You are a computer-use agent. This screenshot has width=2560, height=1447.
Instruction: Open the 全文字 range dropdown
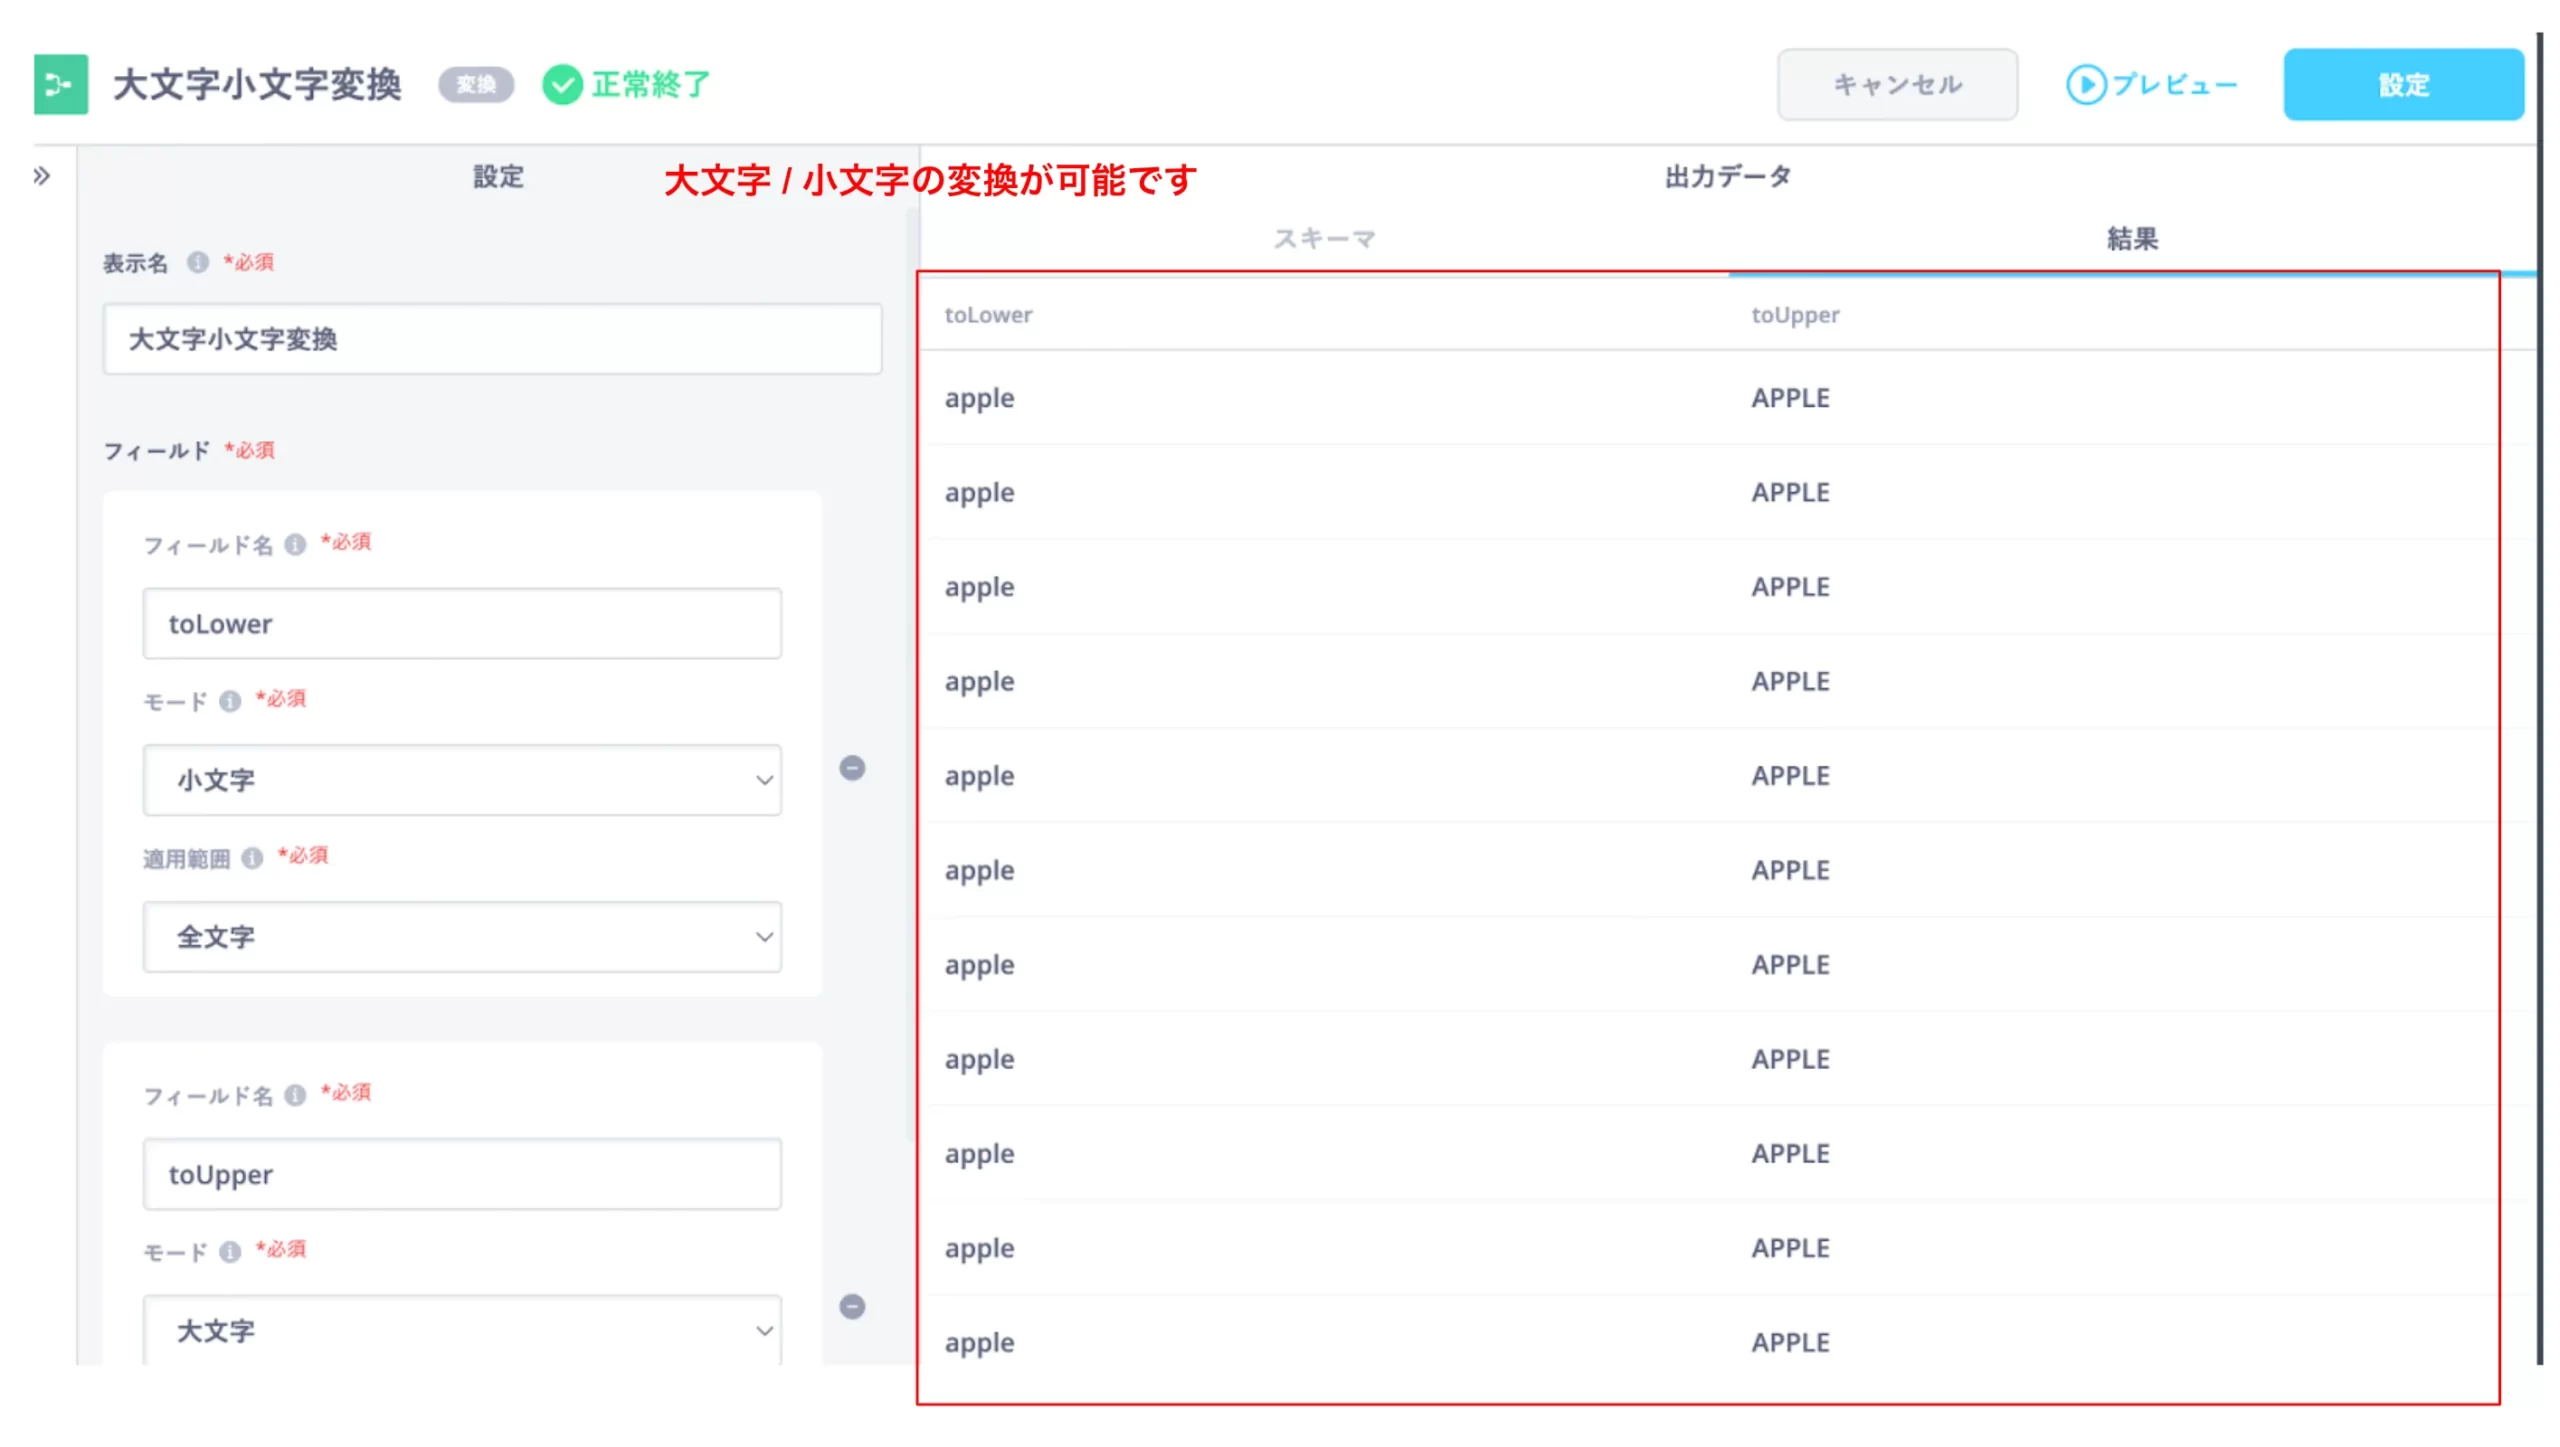pos(462,937)
